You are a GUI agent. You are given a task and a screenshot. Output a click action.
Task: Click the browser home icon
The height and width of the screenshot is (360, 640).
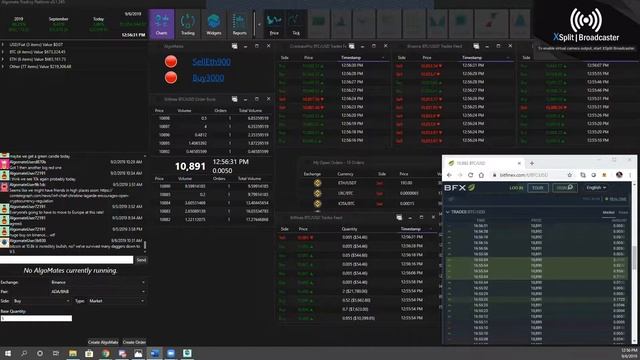pyautogui.click(x=481, y=175)
